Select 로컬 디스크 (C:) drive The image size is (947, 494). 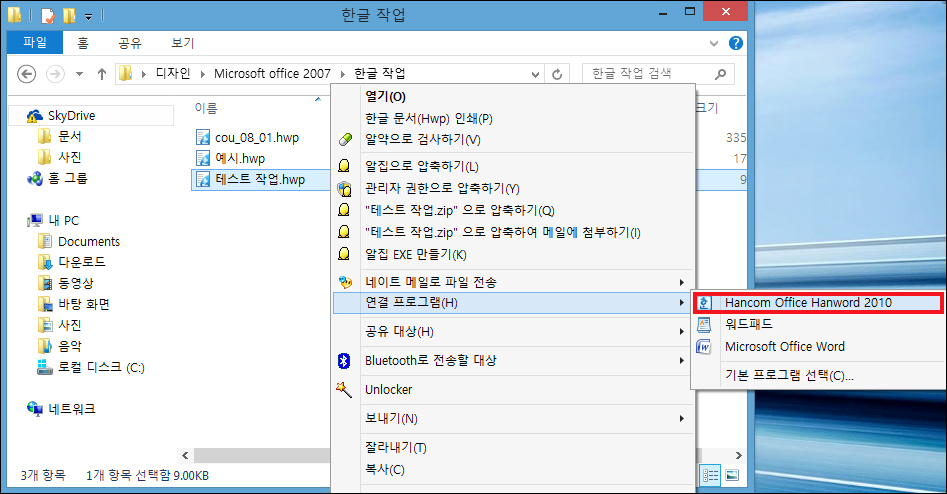pyautogui.click(x=101, y=367)
